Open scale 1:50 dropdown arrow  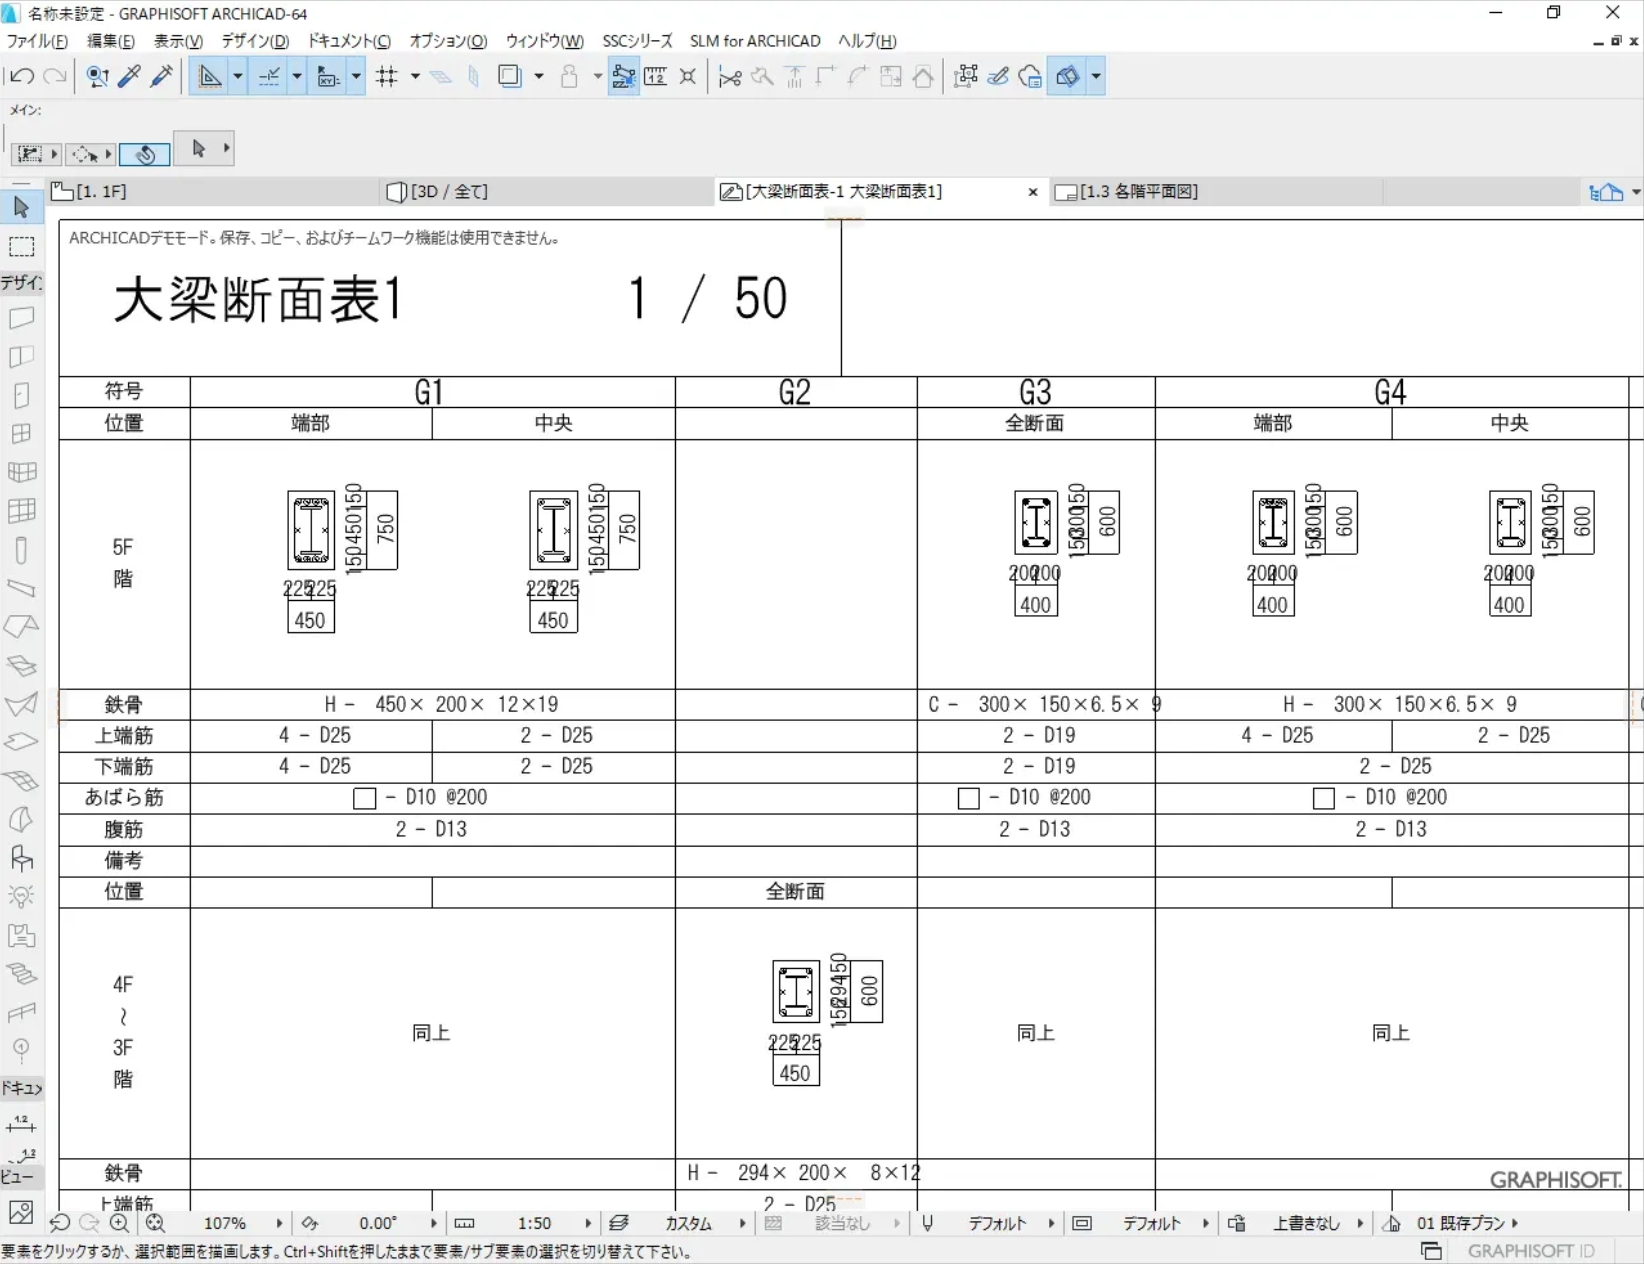tap(588, 1223)
